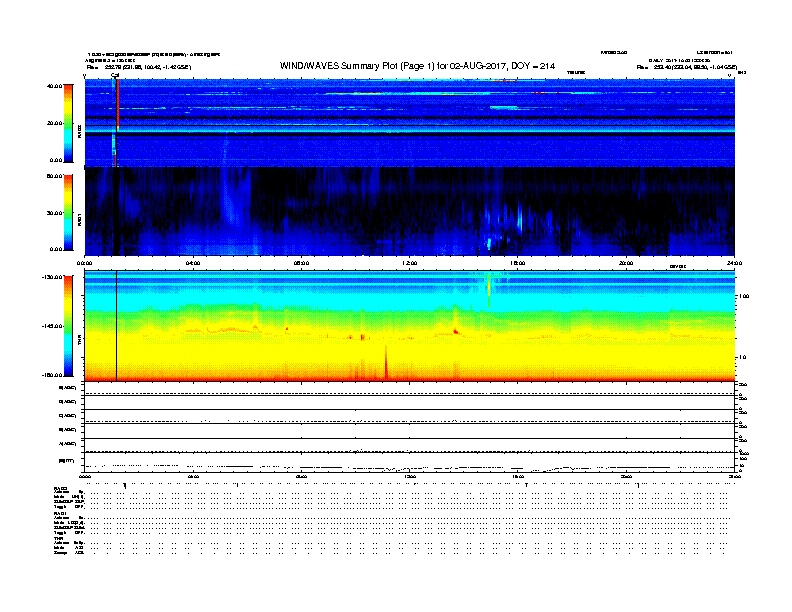Screen dimensions: 792x612
Task: Select the 30.00 label on RAD1 color scale
Action: coord(55,213)
